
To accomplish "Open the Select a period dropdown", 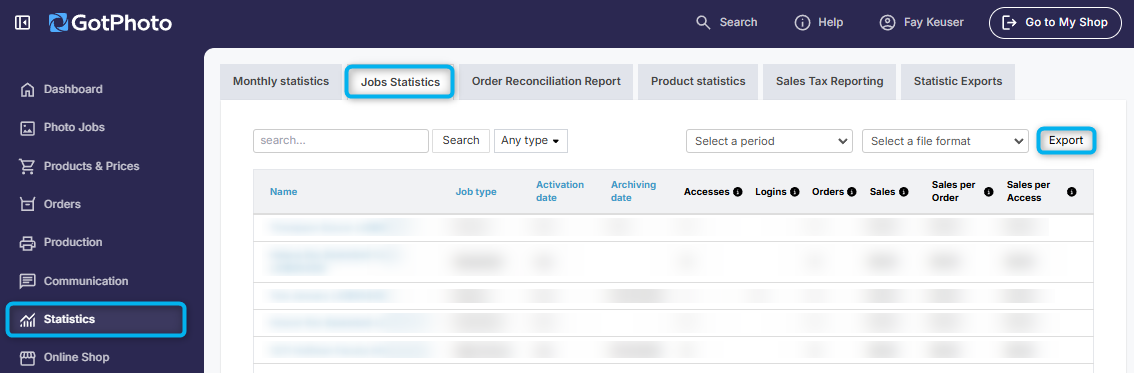I will 770,142.
